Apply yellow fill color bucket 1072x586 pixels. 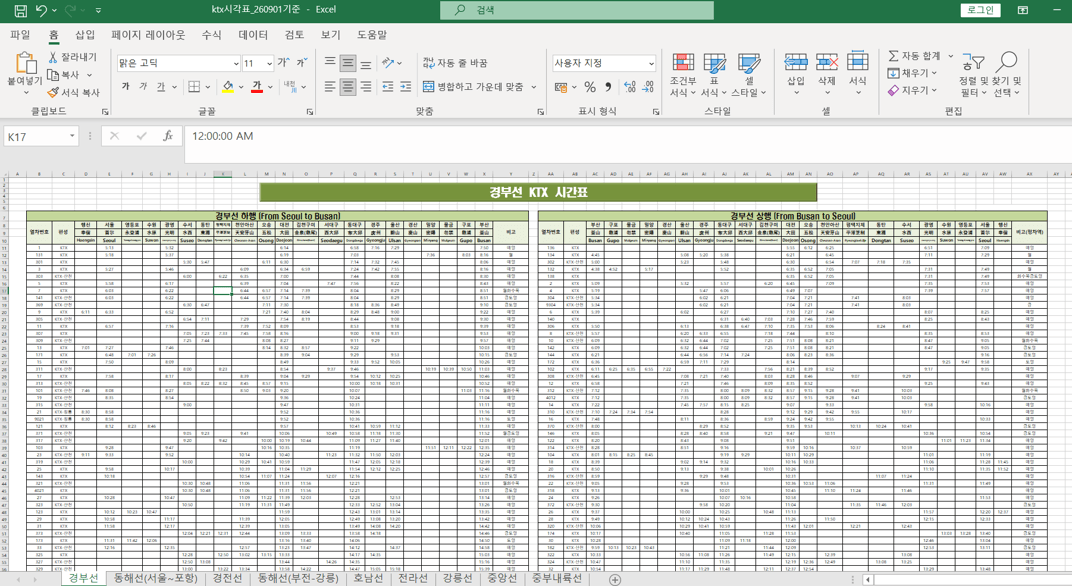coord(228,87)
